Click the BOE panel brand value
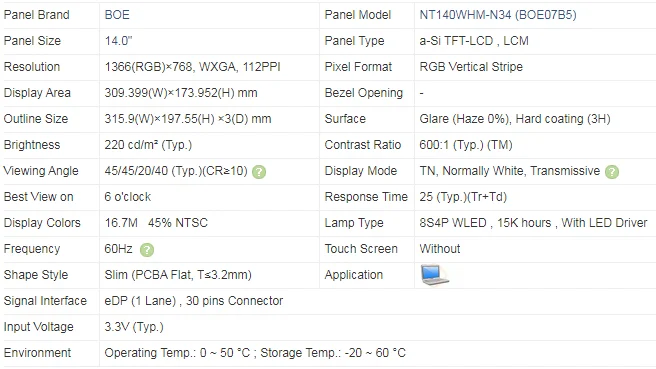The height and width of the screenshot is (369, 656). click(x=117, y=15)
